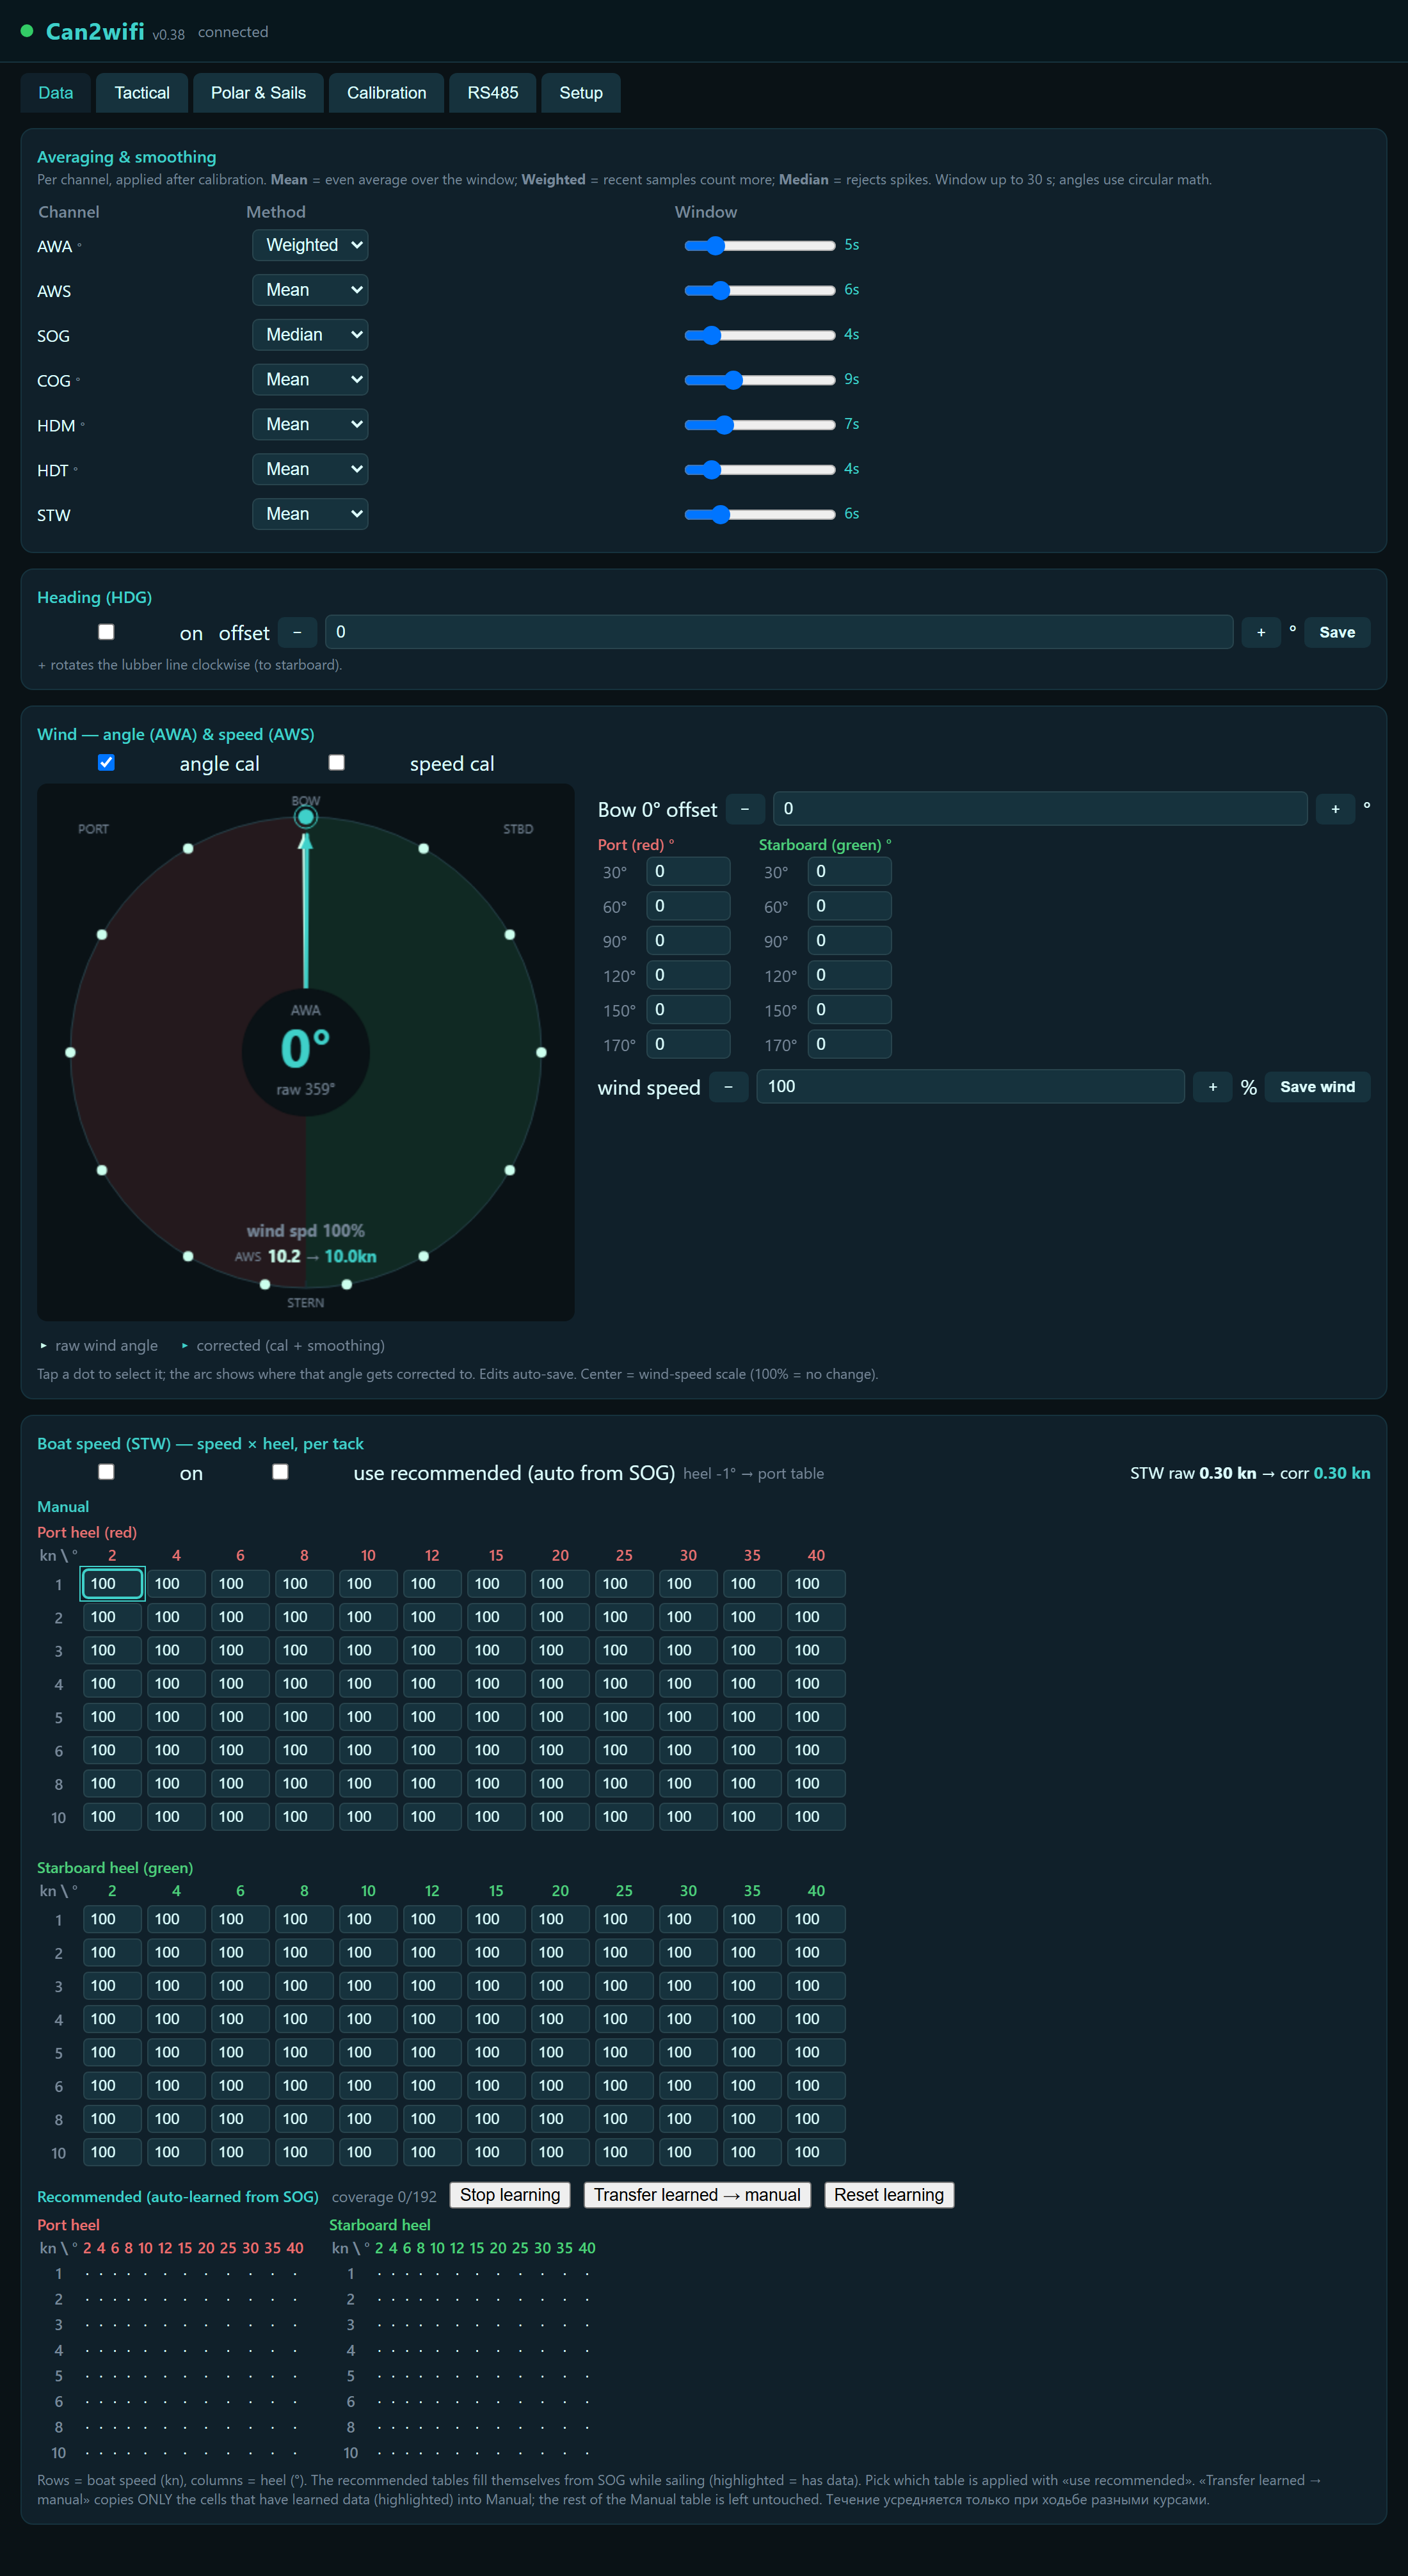Click the heading offset input field

click(x=779, y=632)
